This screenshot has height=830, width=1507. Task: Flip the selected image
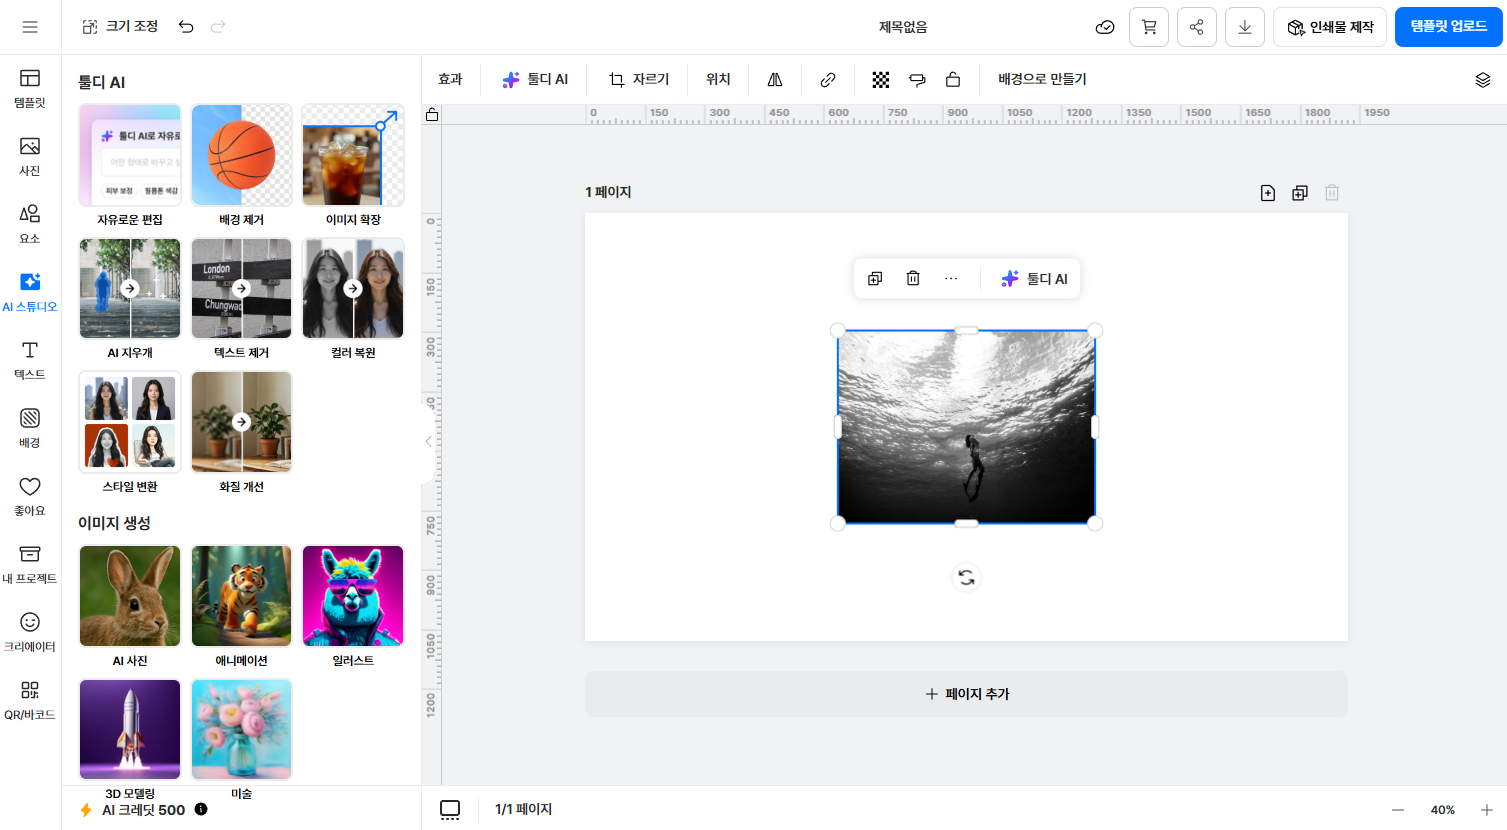pyautogui.click(x=775, y=80)
